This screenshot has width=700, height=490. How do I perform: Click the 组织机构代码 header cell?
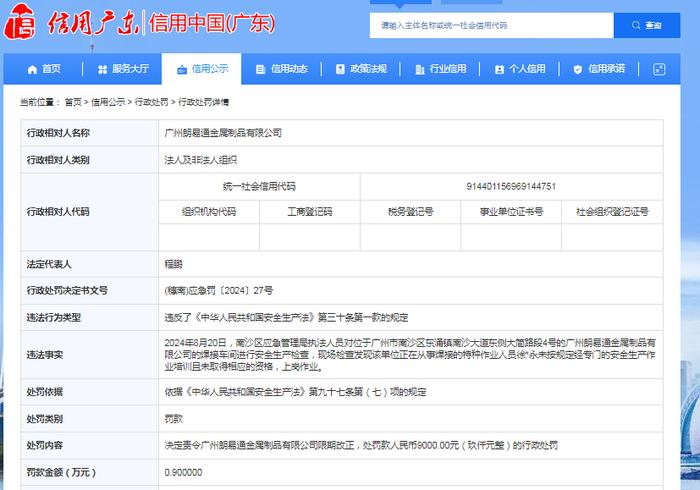coord(209,212)
